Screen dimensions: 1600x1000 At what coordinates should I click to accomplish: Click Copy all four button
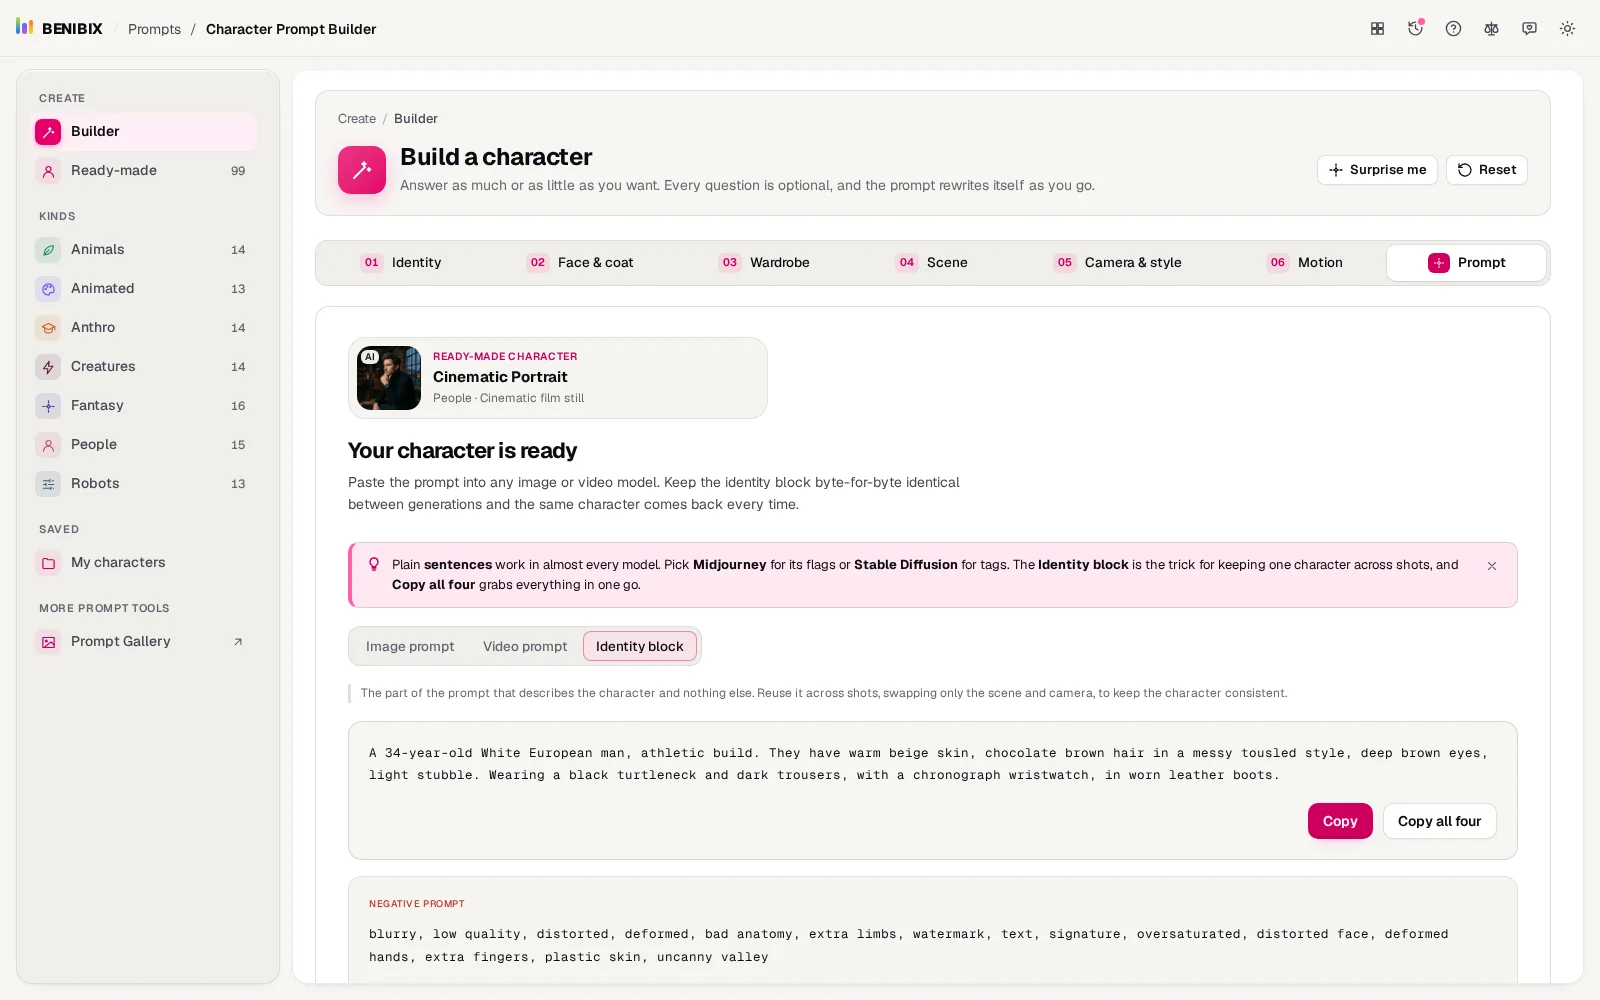(1439, 822)
